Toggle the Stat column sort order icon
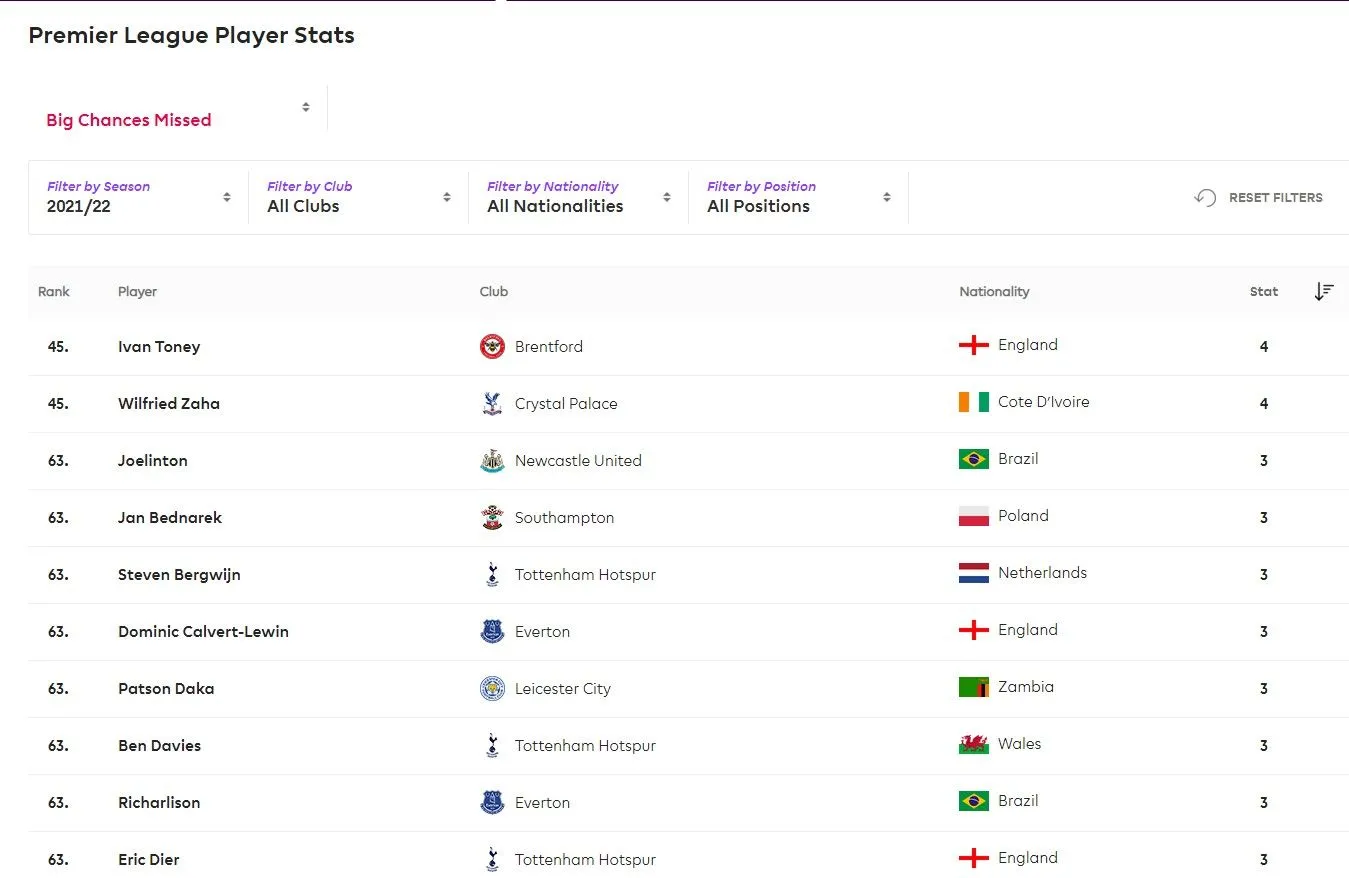The image size is (1349, 878). click(1324, 292)
